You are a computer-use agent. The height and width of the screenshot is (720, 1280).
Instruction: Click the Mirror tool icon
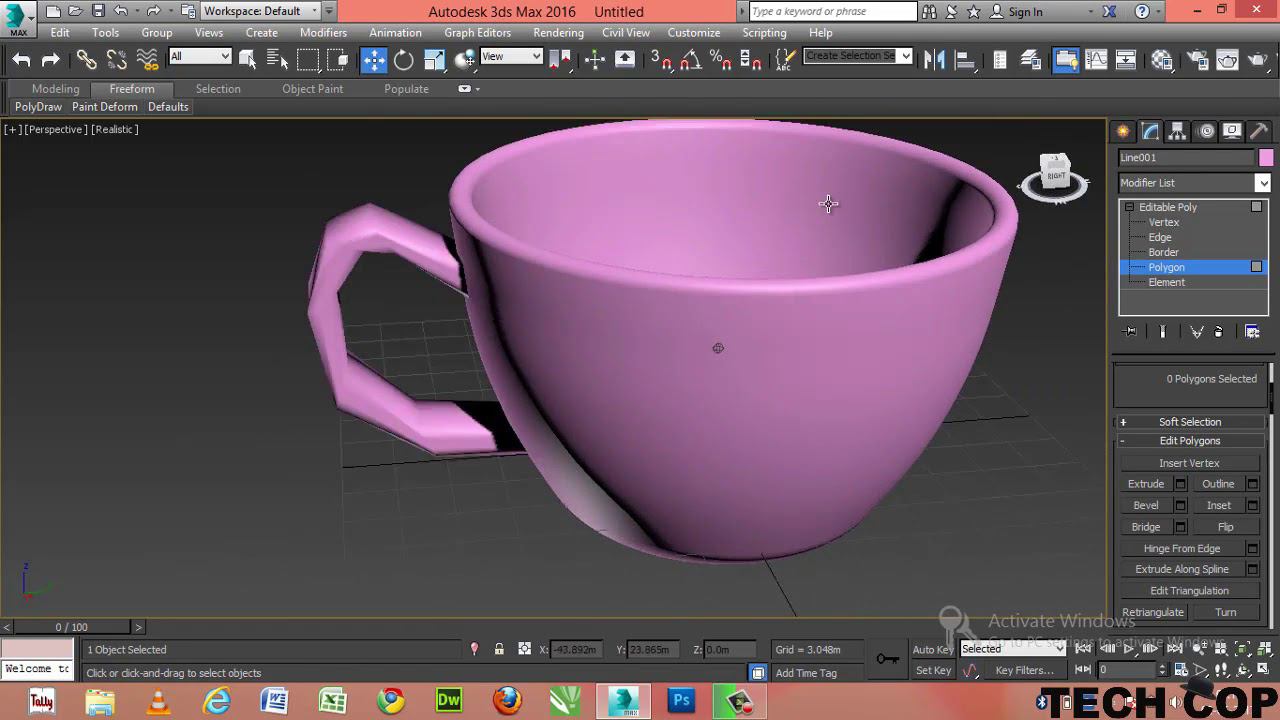935,60
